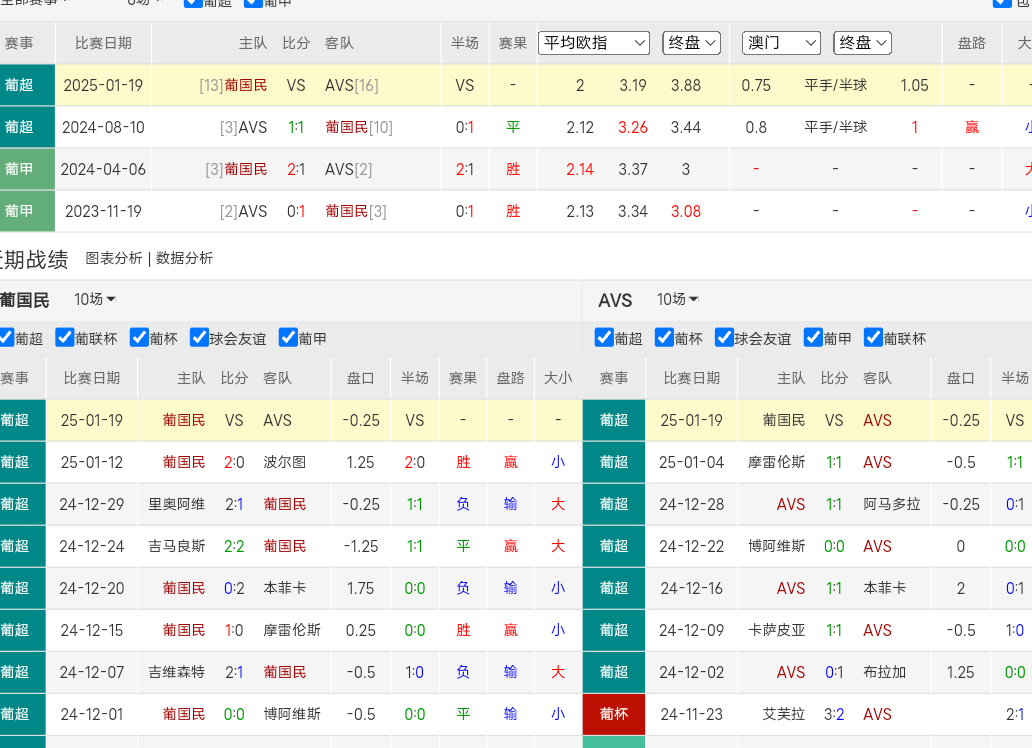Screen dimensions: 1032x748
Task: Click 博阿维斯 opponent in 24-12-01 row
Action: tap(292, 714)
